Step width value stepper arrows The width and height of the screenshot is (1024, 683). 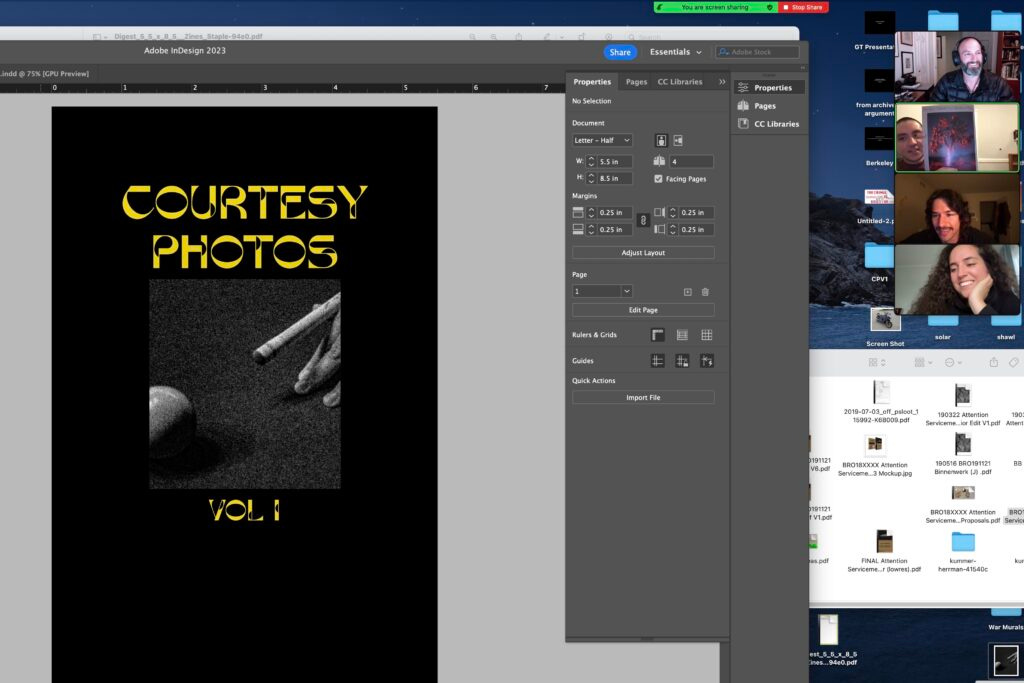pyautogui.click(x=591, y=161)
